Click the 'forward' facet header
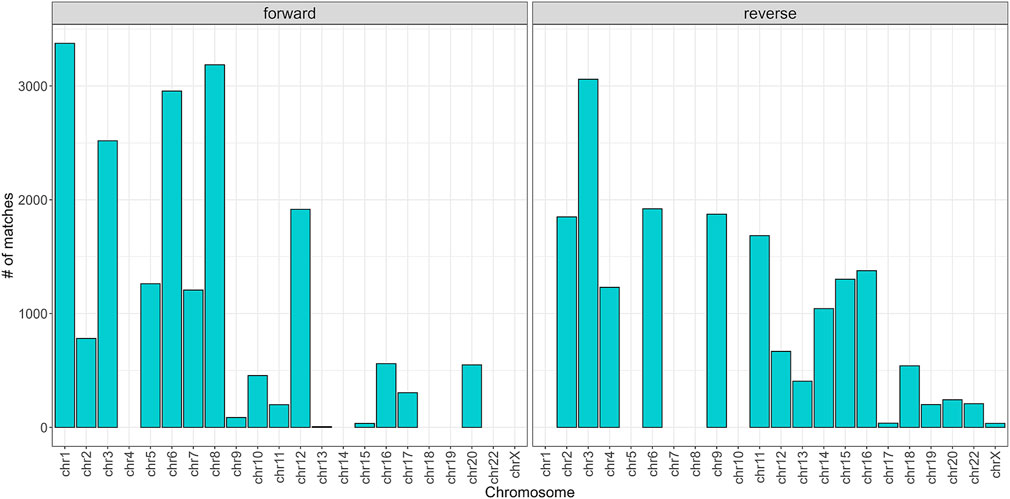 (289, 13)
